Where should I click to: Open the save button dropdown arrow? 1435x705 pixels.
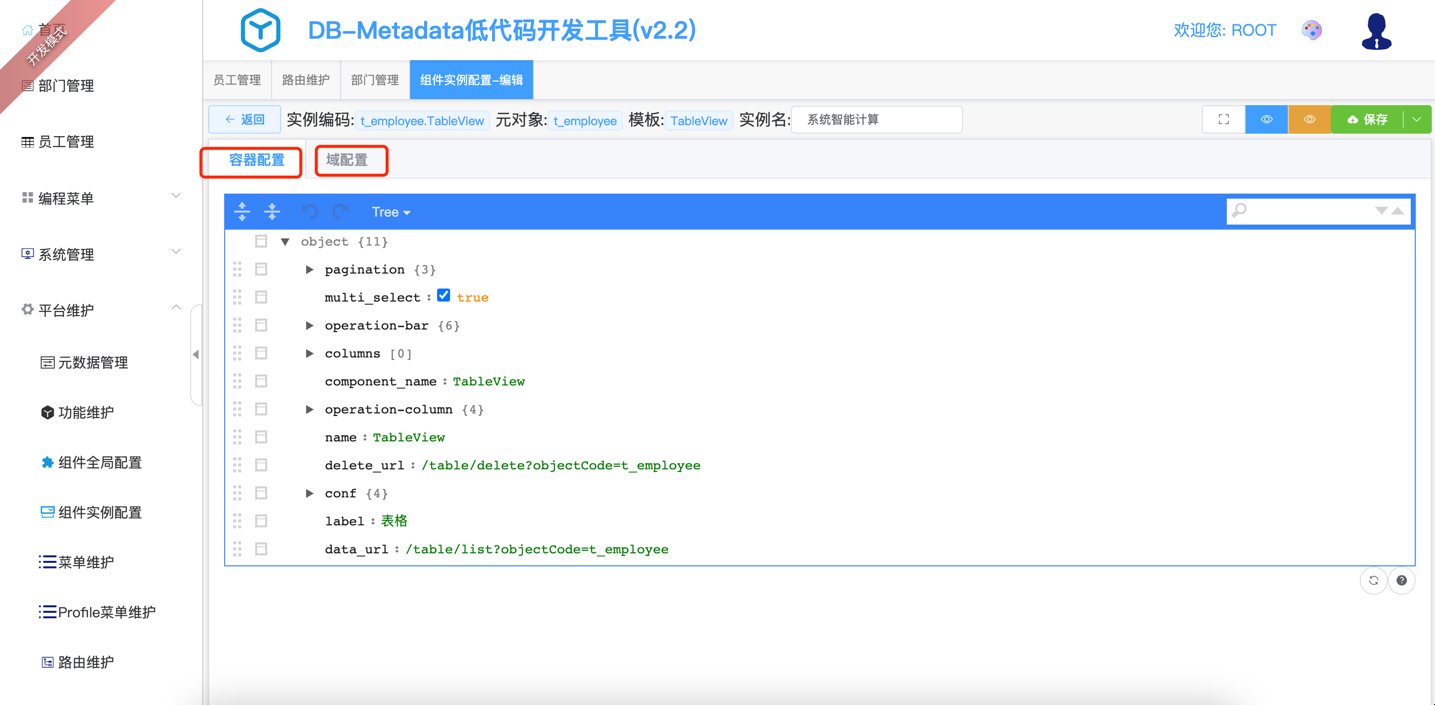[1417, 120]
